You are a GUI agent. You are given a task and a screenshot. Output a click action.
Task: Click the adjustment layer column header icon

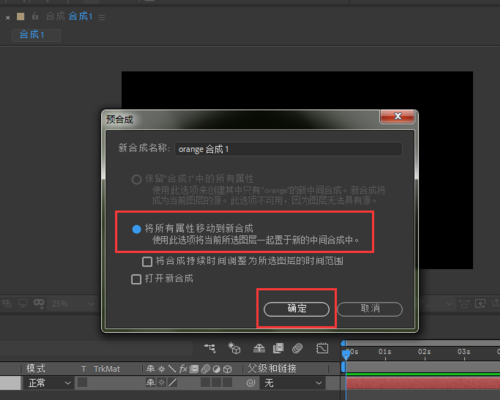216,369
